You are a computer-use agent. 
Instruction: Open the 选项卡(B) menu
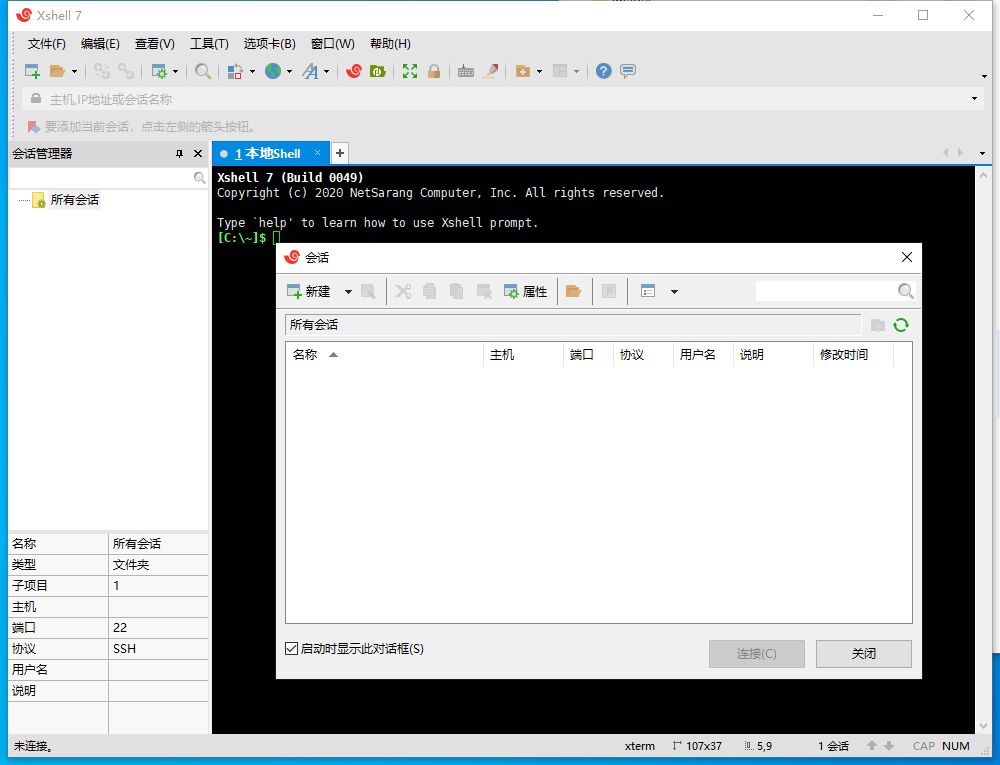(x=270, y=43)
